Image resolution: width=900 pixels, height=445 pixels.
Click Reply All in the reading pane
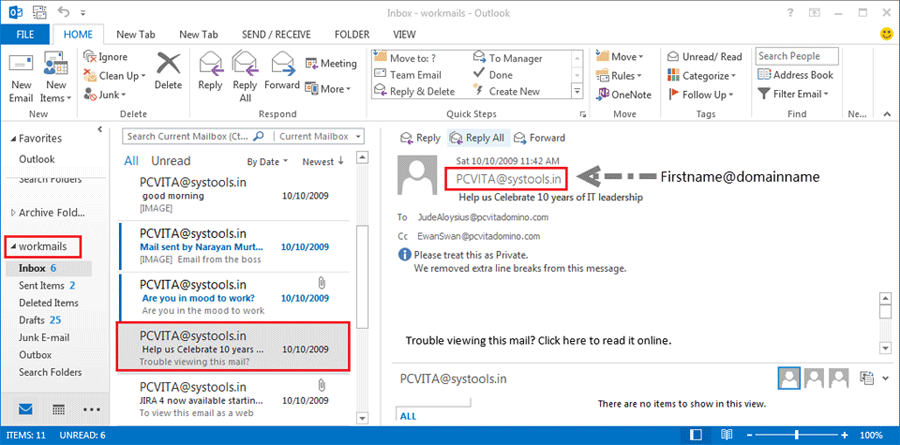tap(477, 138)
